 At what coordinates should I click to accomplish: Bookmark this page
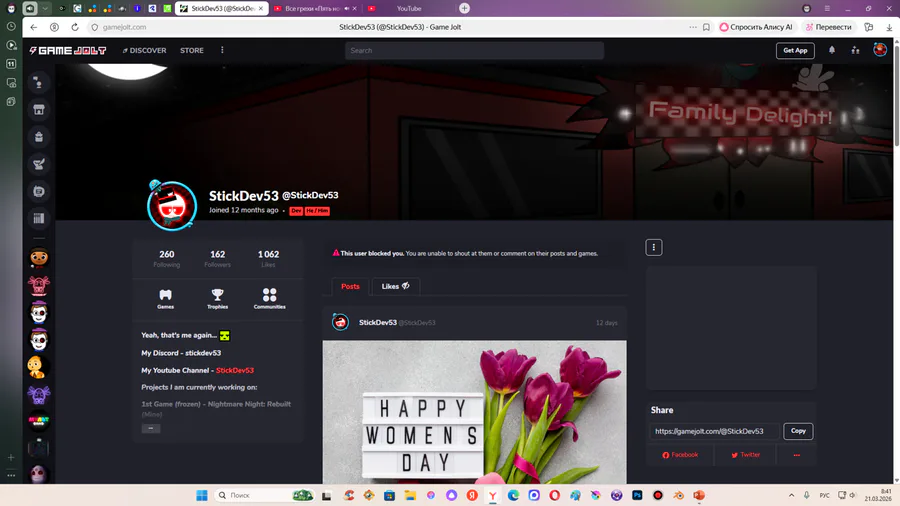[x=706, y=27]
